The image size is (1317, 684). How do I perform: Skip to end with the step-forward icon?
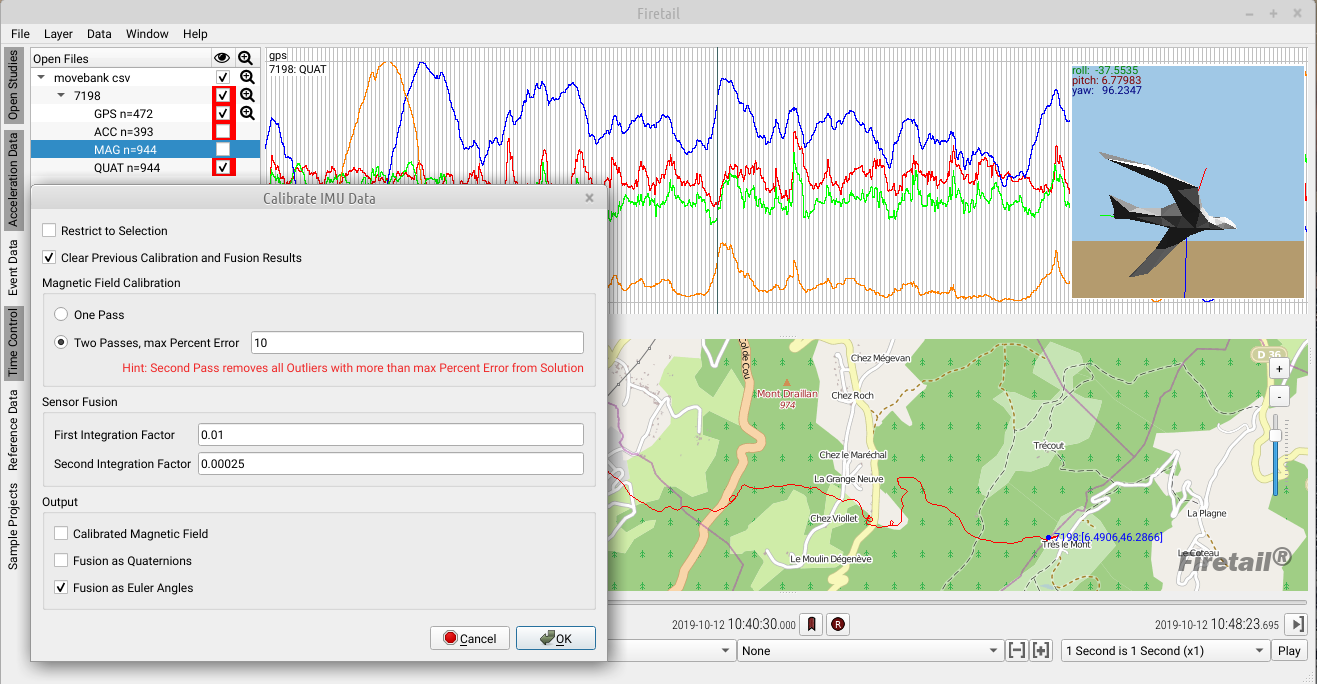pos(1297,624)
